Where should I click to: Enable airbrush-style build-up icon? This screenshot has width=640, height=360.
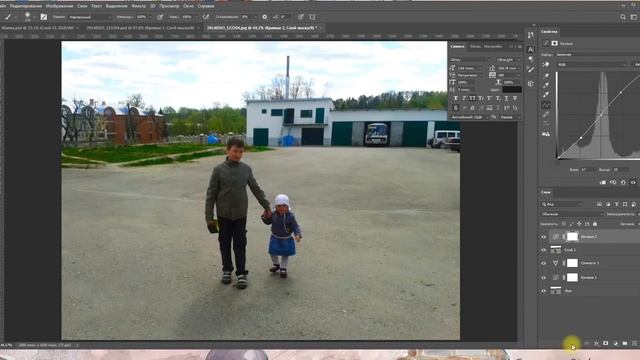pos(206,17)
